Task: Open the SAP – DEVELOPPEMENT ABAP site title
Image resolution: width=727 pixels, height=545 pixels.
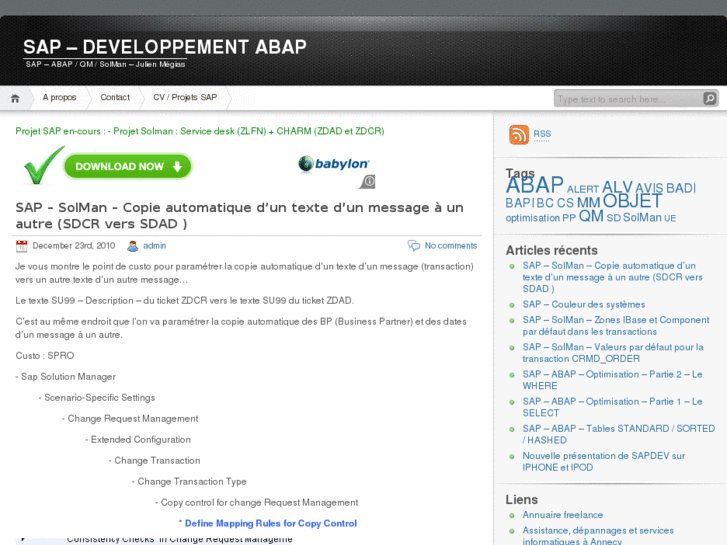Action: (x=165, y=47)
